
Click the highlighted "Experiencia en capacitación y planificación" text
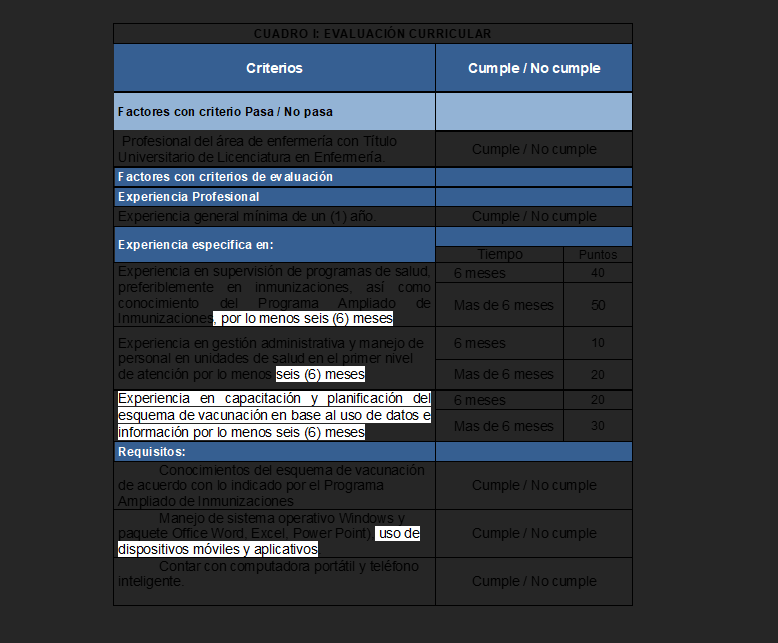click(x=274, y=415)
